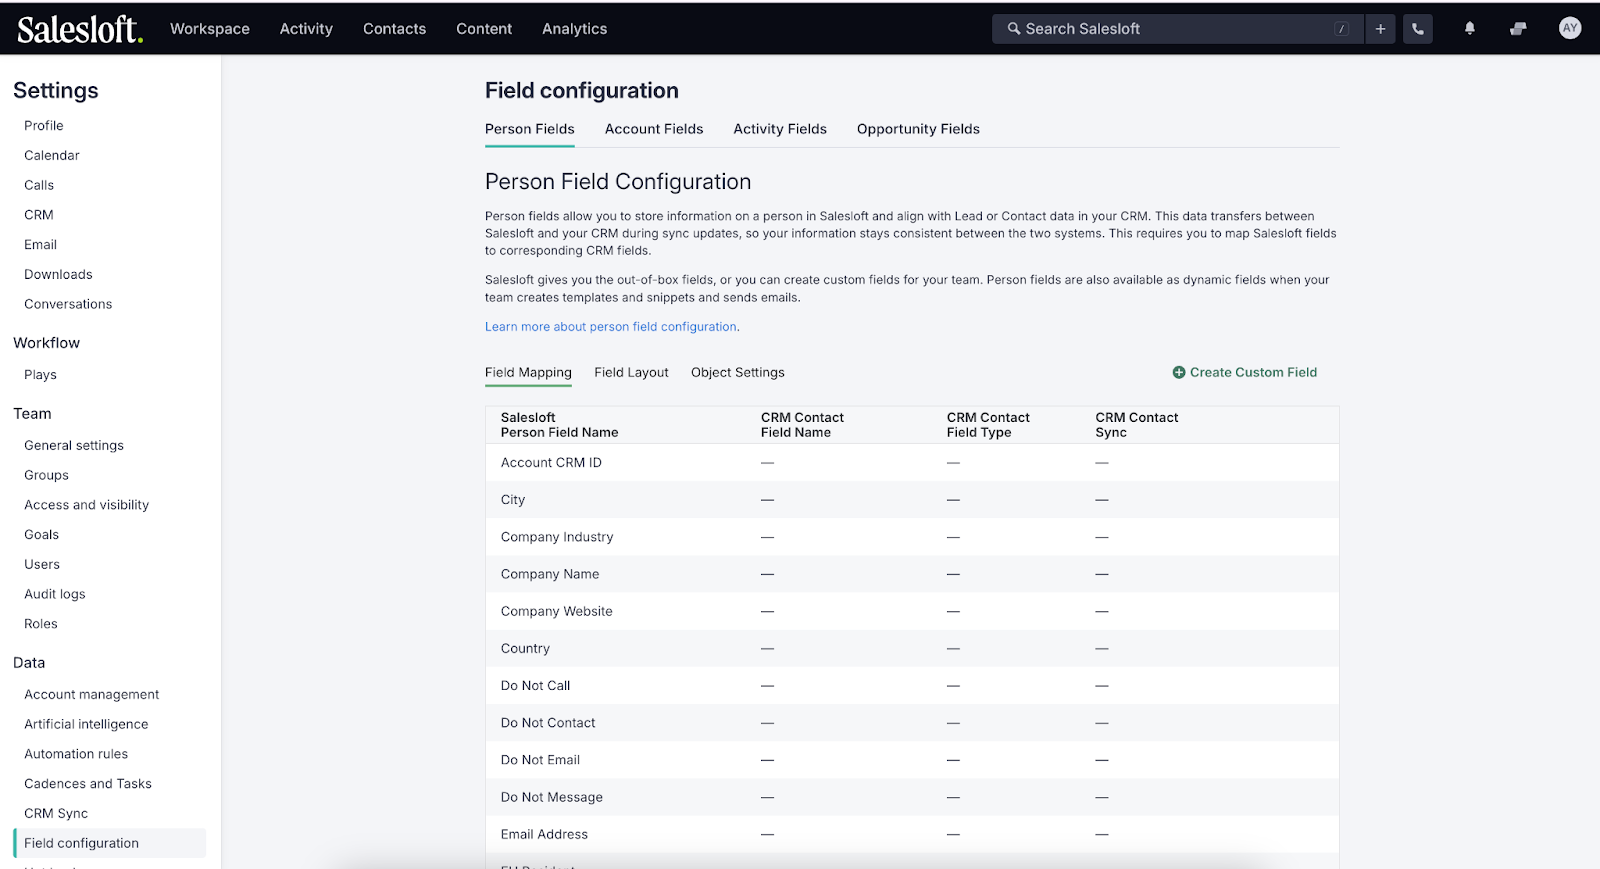Open the Workspace menu
The width and height of the screenshot is (1600, 869).
coord(210,29)
